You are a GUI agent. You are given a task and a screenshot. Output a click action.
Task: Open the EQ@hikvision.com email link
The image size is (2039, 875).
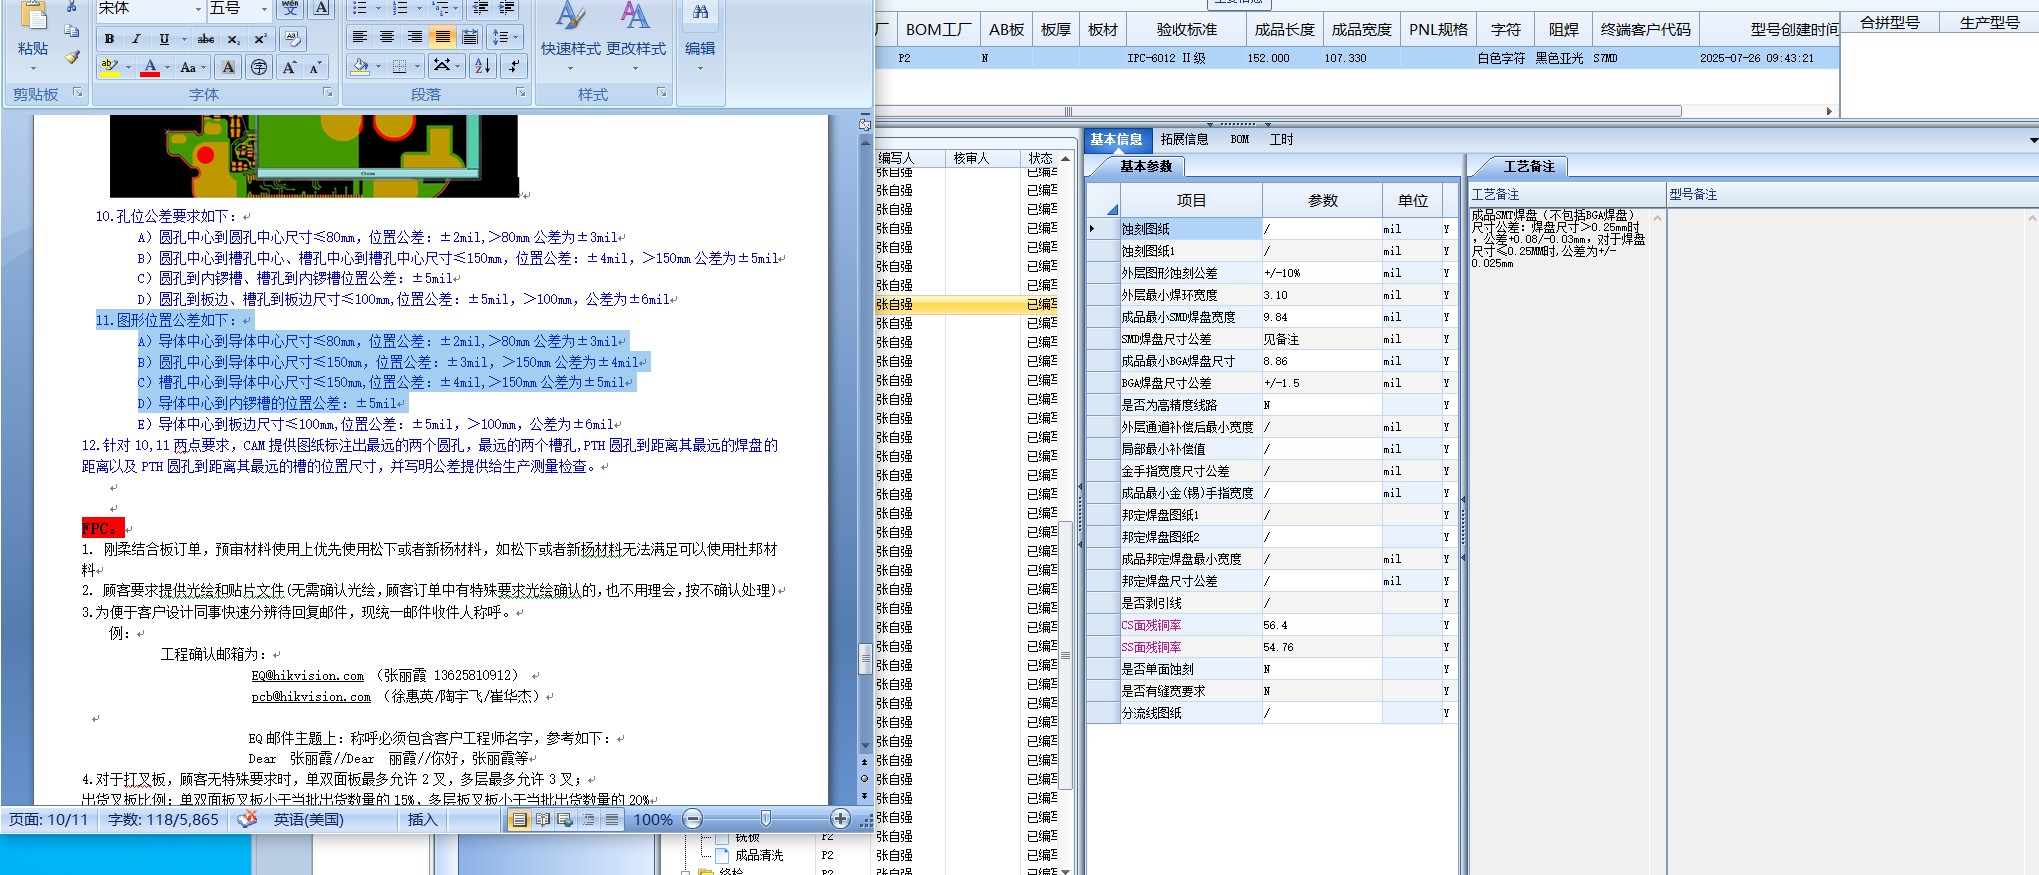click(307, 676)
